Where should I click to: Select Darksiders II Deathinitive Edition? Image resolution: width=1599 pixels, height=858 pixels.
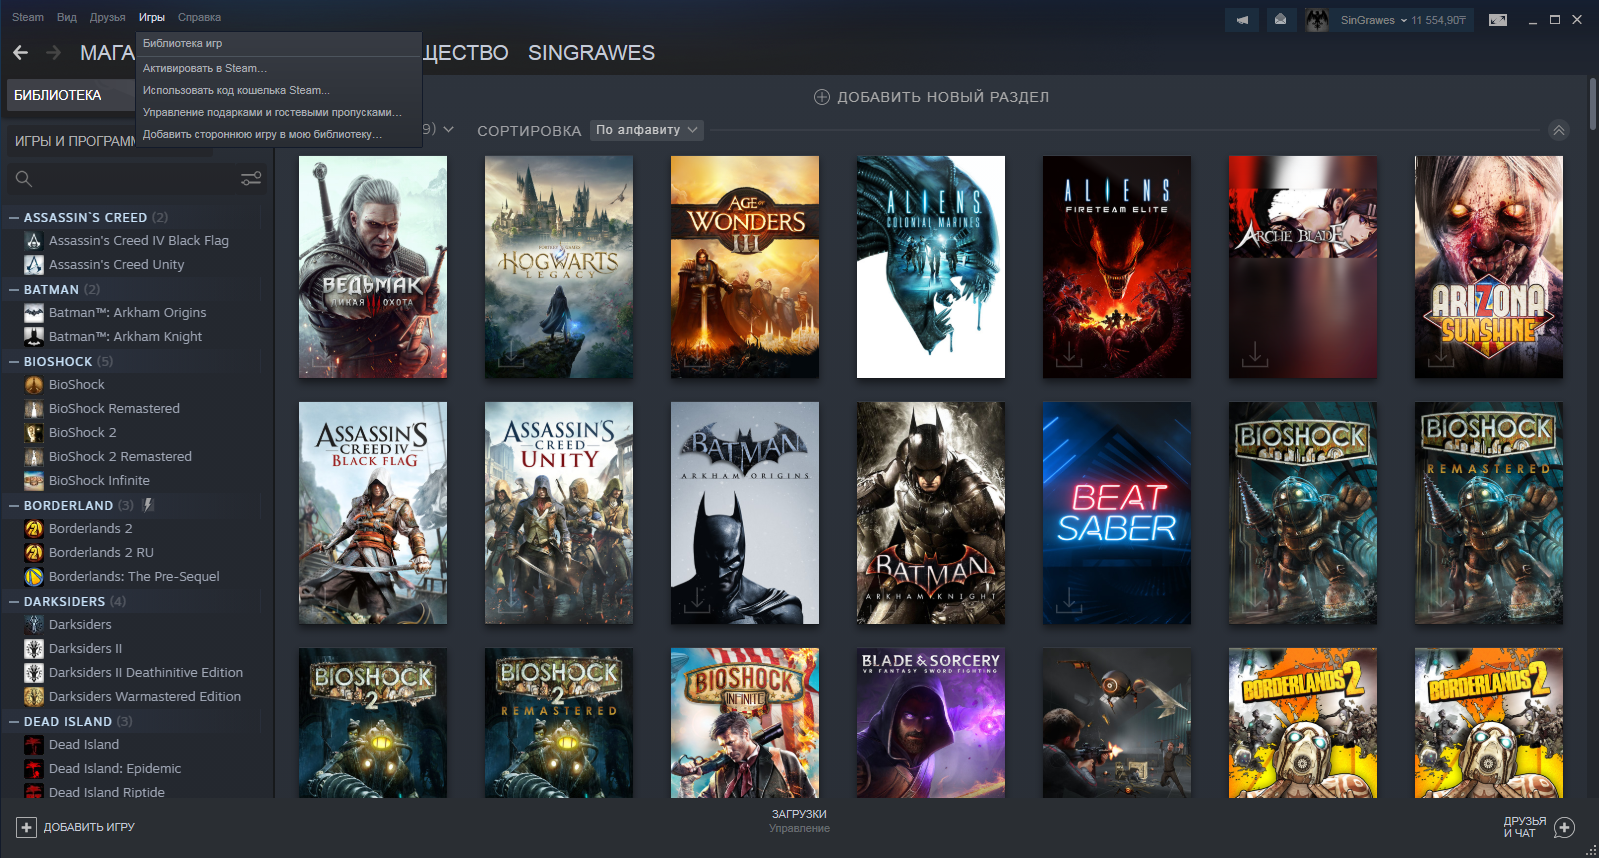pyautogui.click(x=146, y=673)
